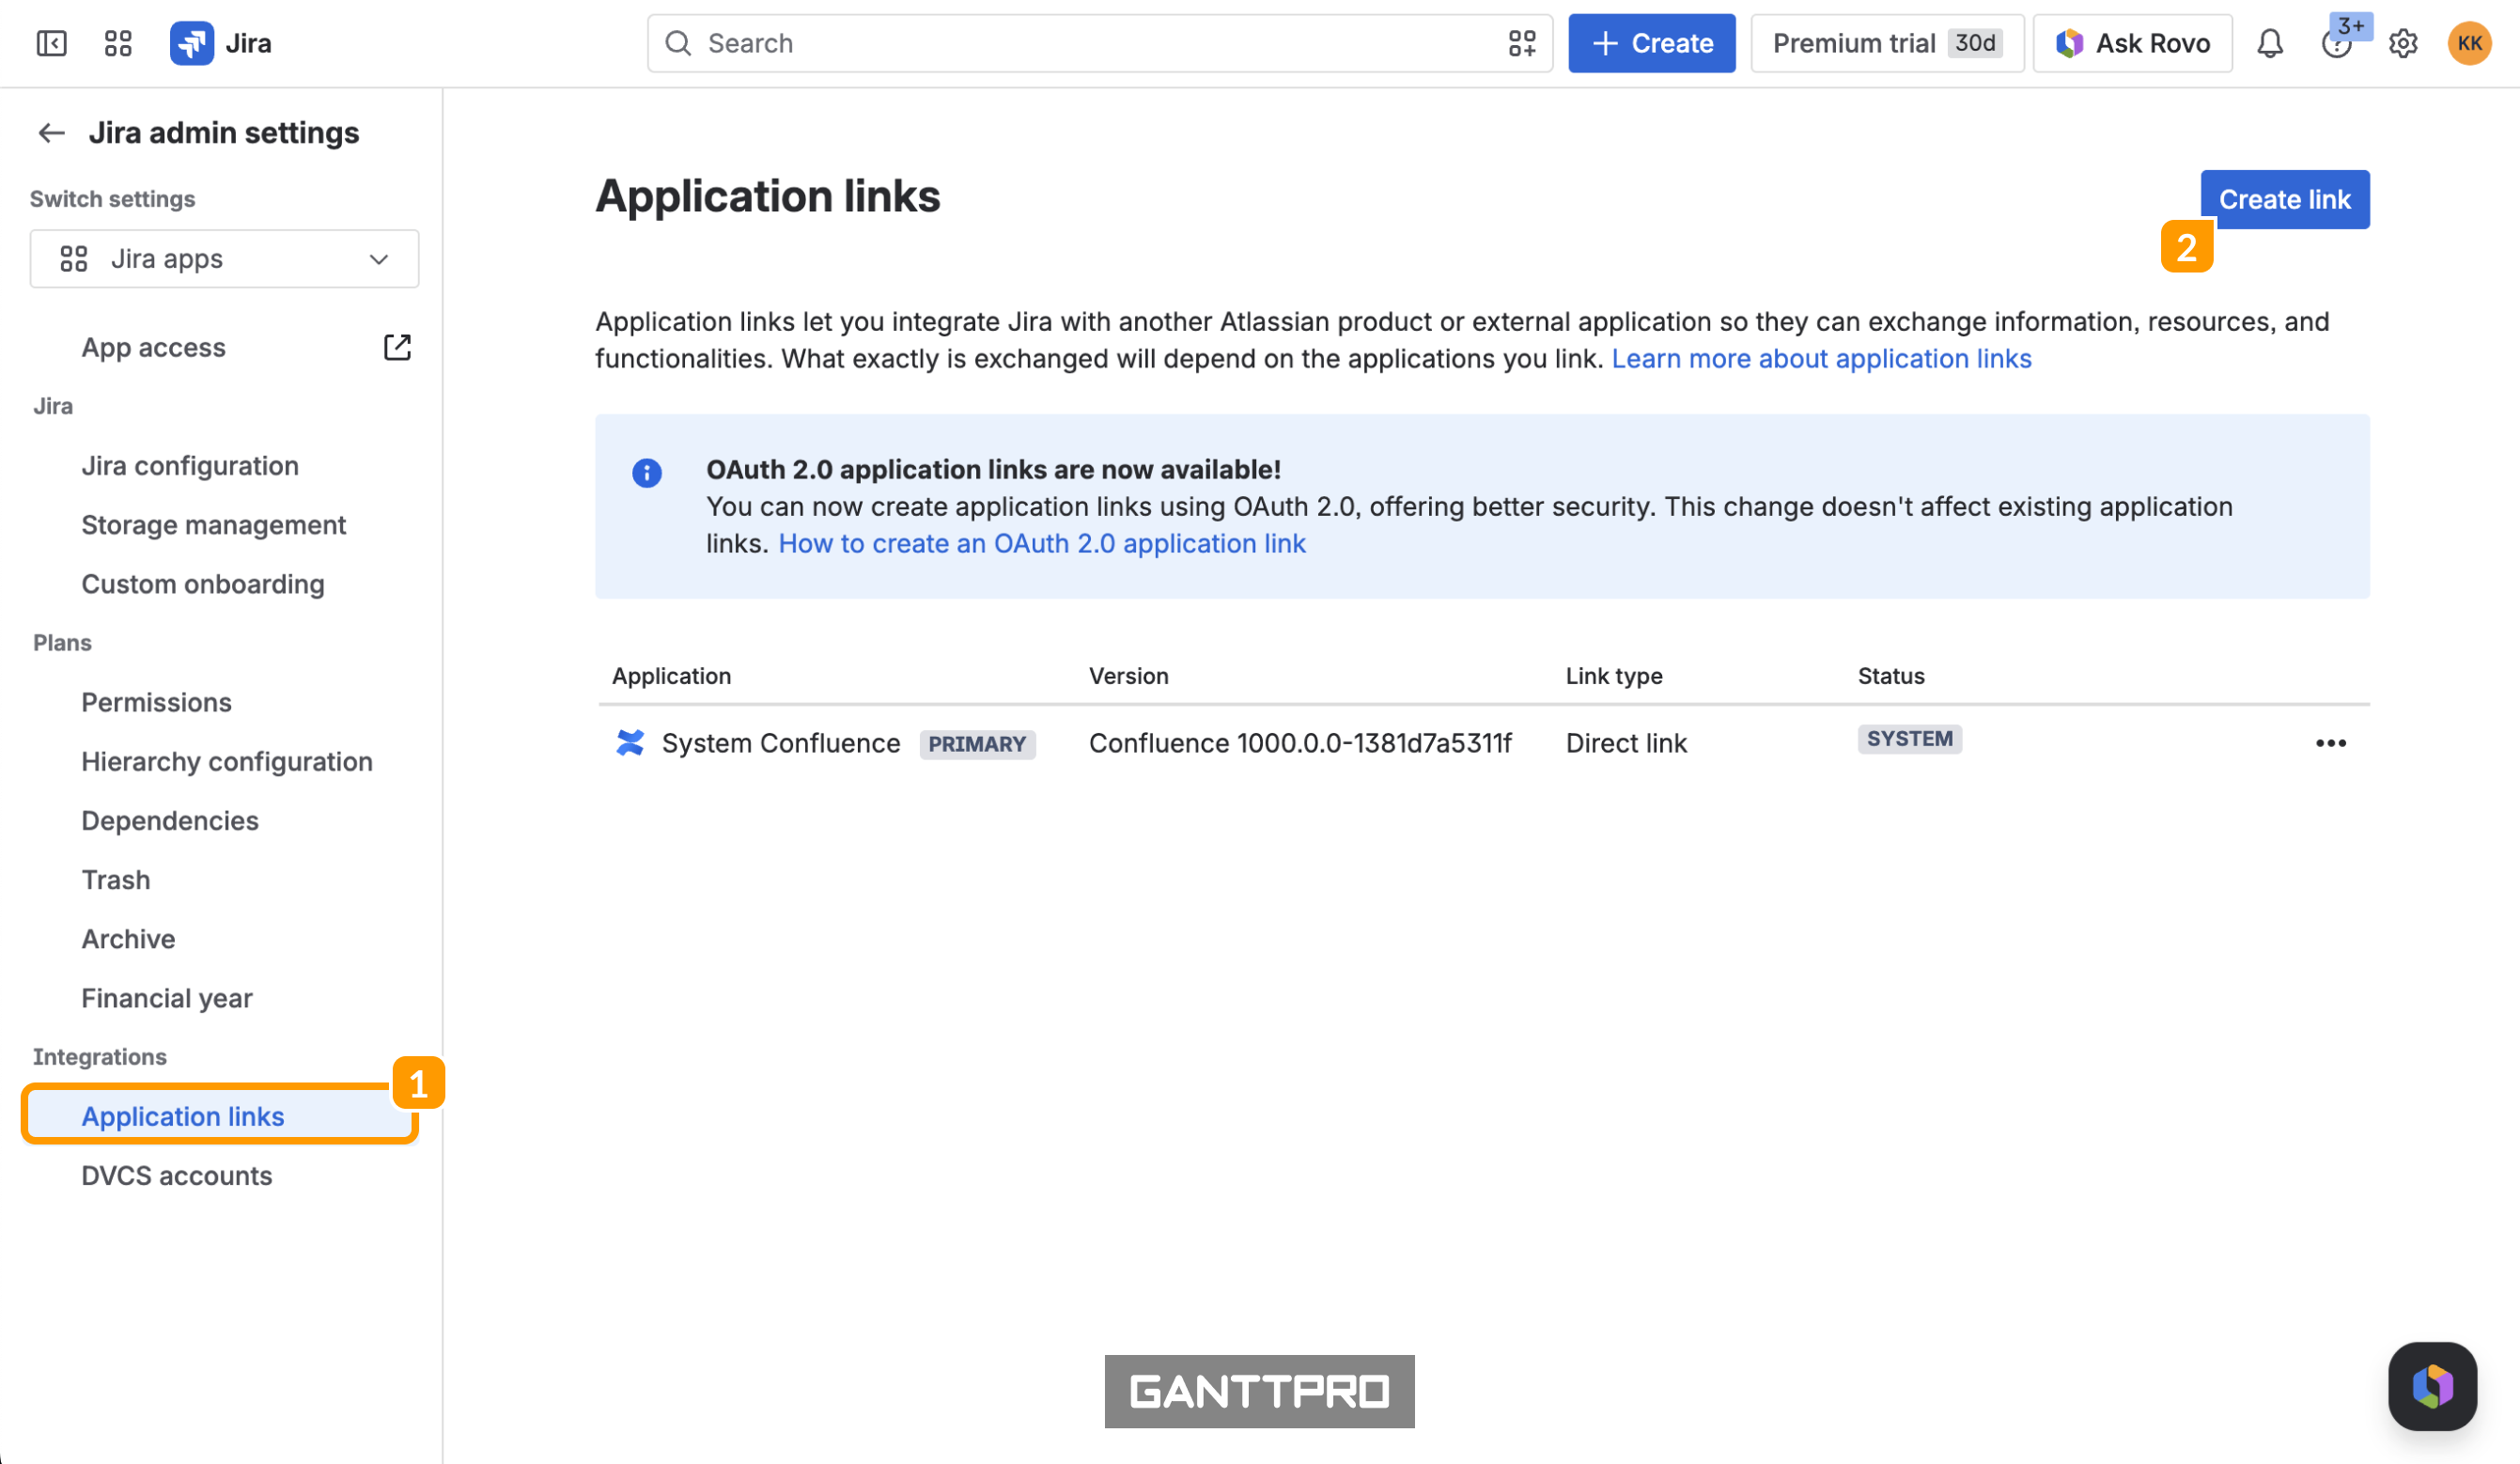2520x1464 pixels.
Task: Open Learn more about application links
Action: pyautogui.click(x=1821, y=358)
